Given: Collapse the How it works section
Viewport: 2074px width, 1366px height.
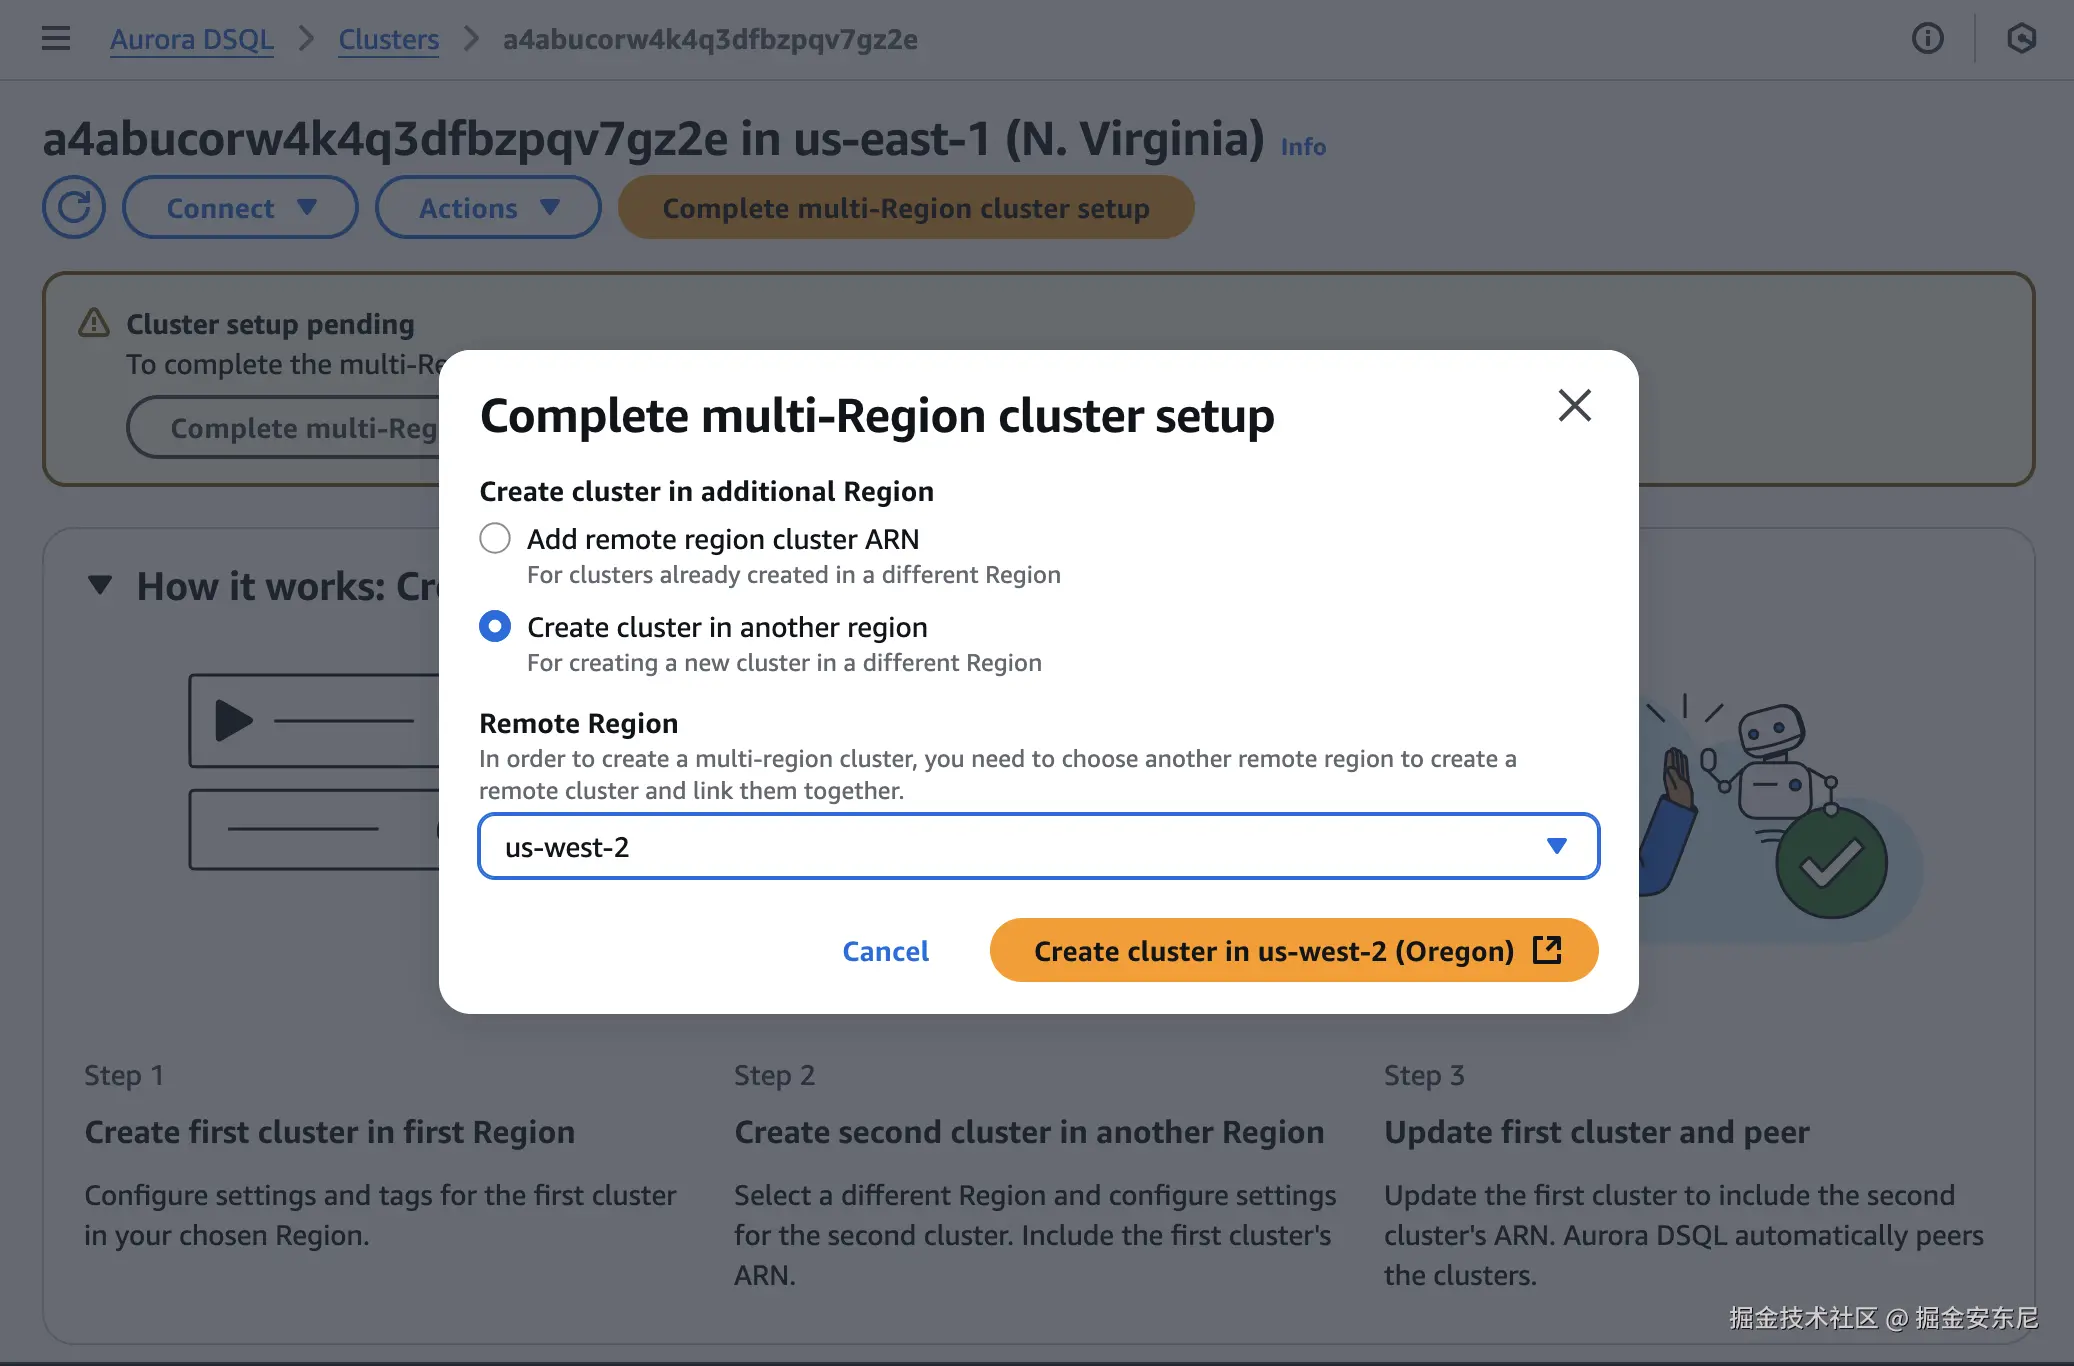Looking at the screenshot, I should pyautogui.click(x=100, y=585).
